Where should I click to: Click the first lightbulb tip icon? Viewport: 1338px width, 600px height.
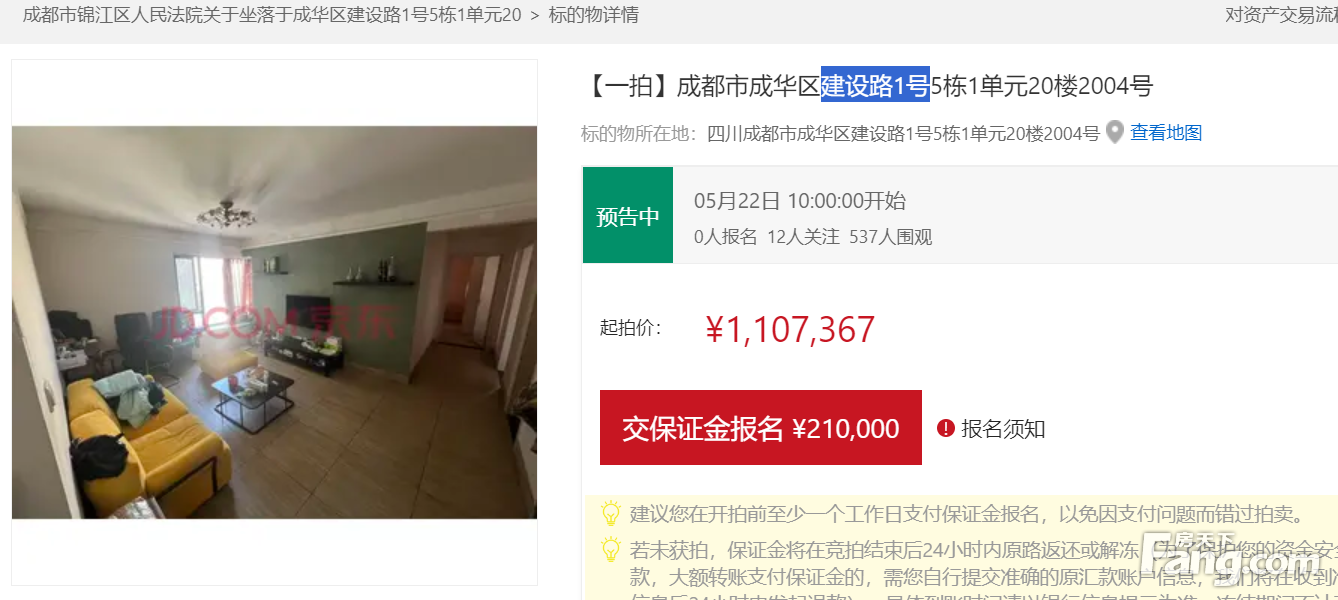click(611, 514)
